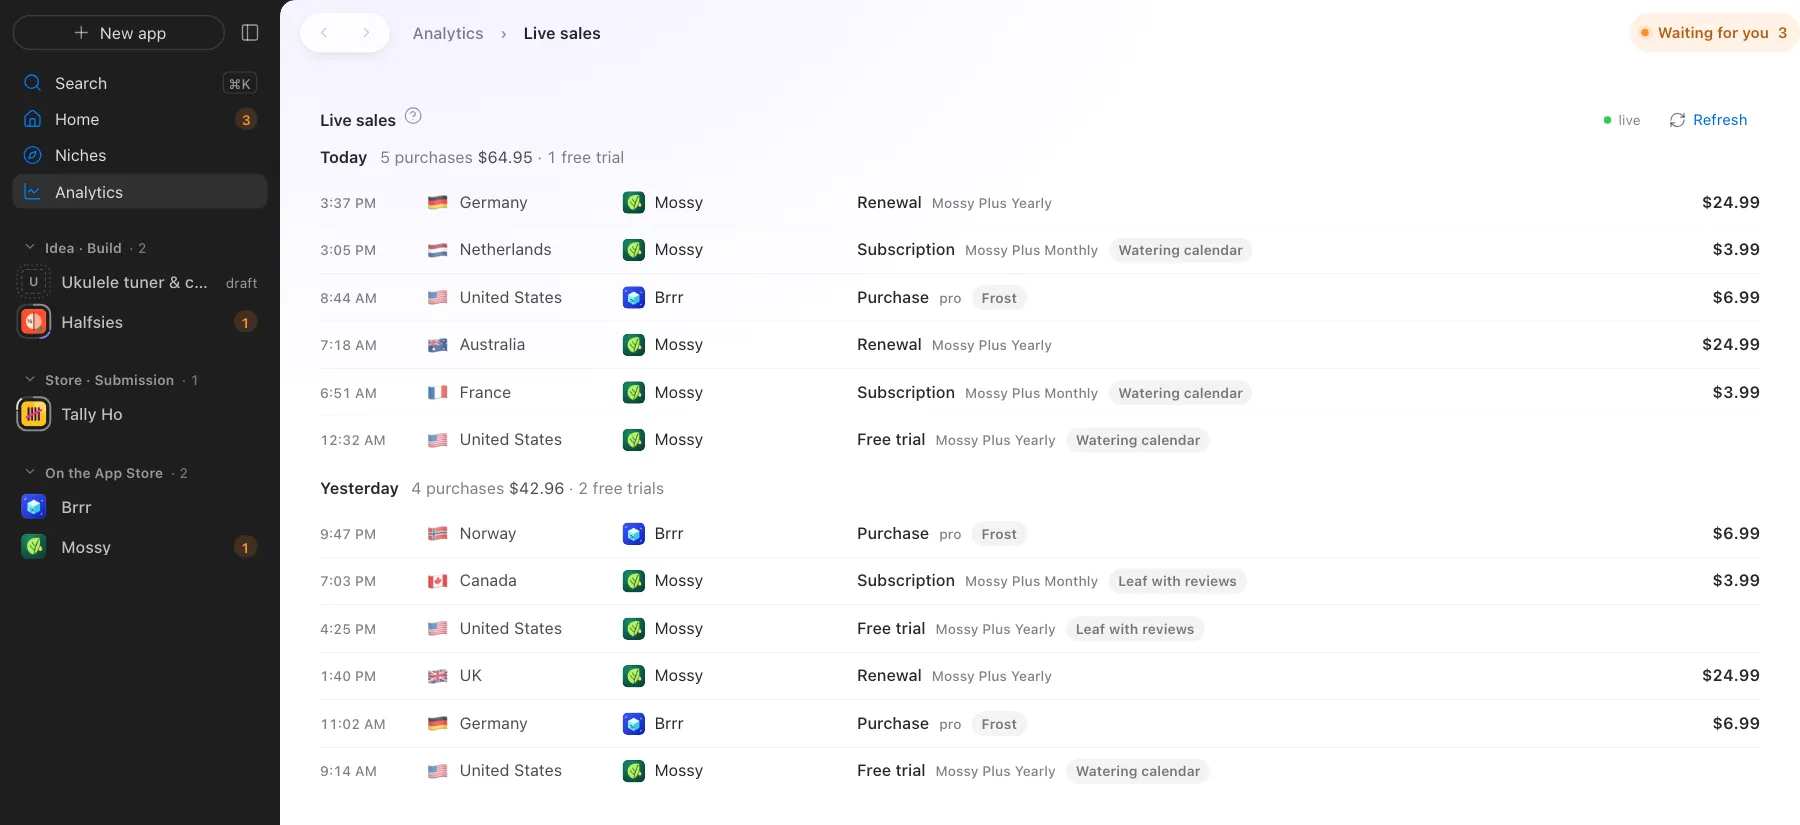The image size is (1800, 825).
Task: Click the Brrr app icon in the 8:44 AM row
Action: click(x=634, y=298)
